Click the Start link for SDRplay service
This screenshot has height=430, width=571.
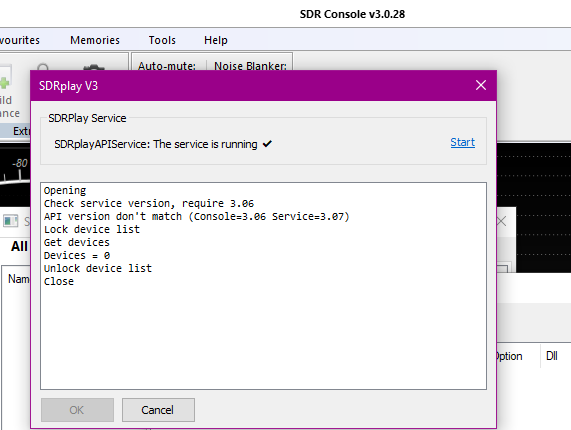462,142
